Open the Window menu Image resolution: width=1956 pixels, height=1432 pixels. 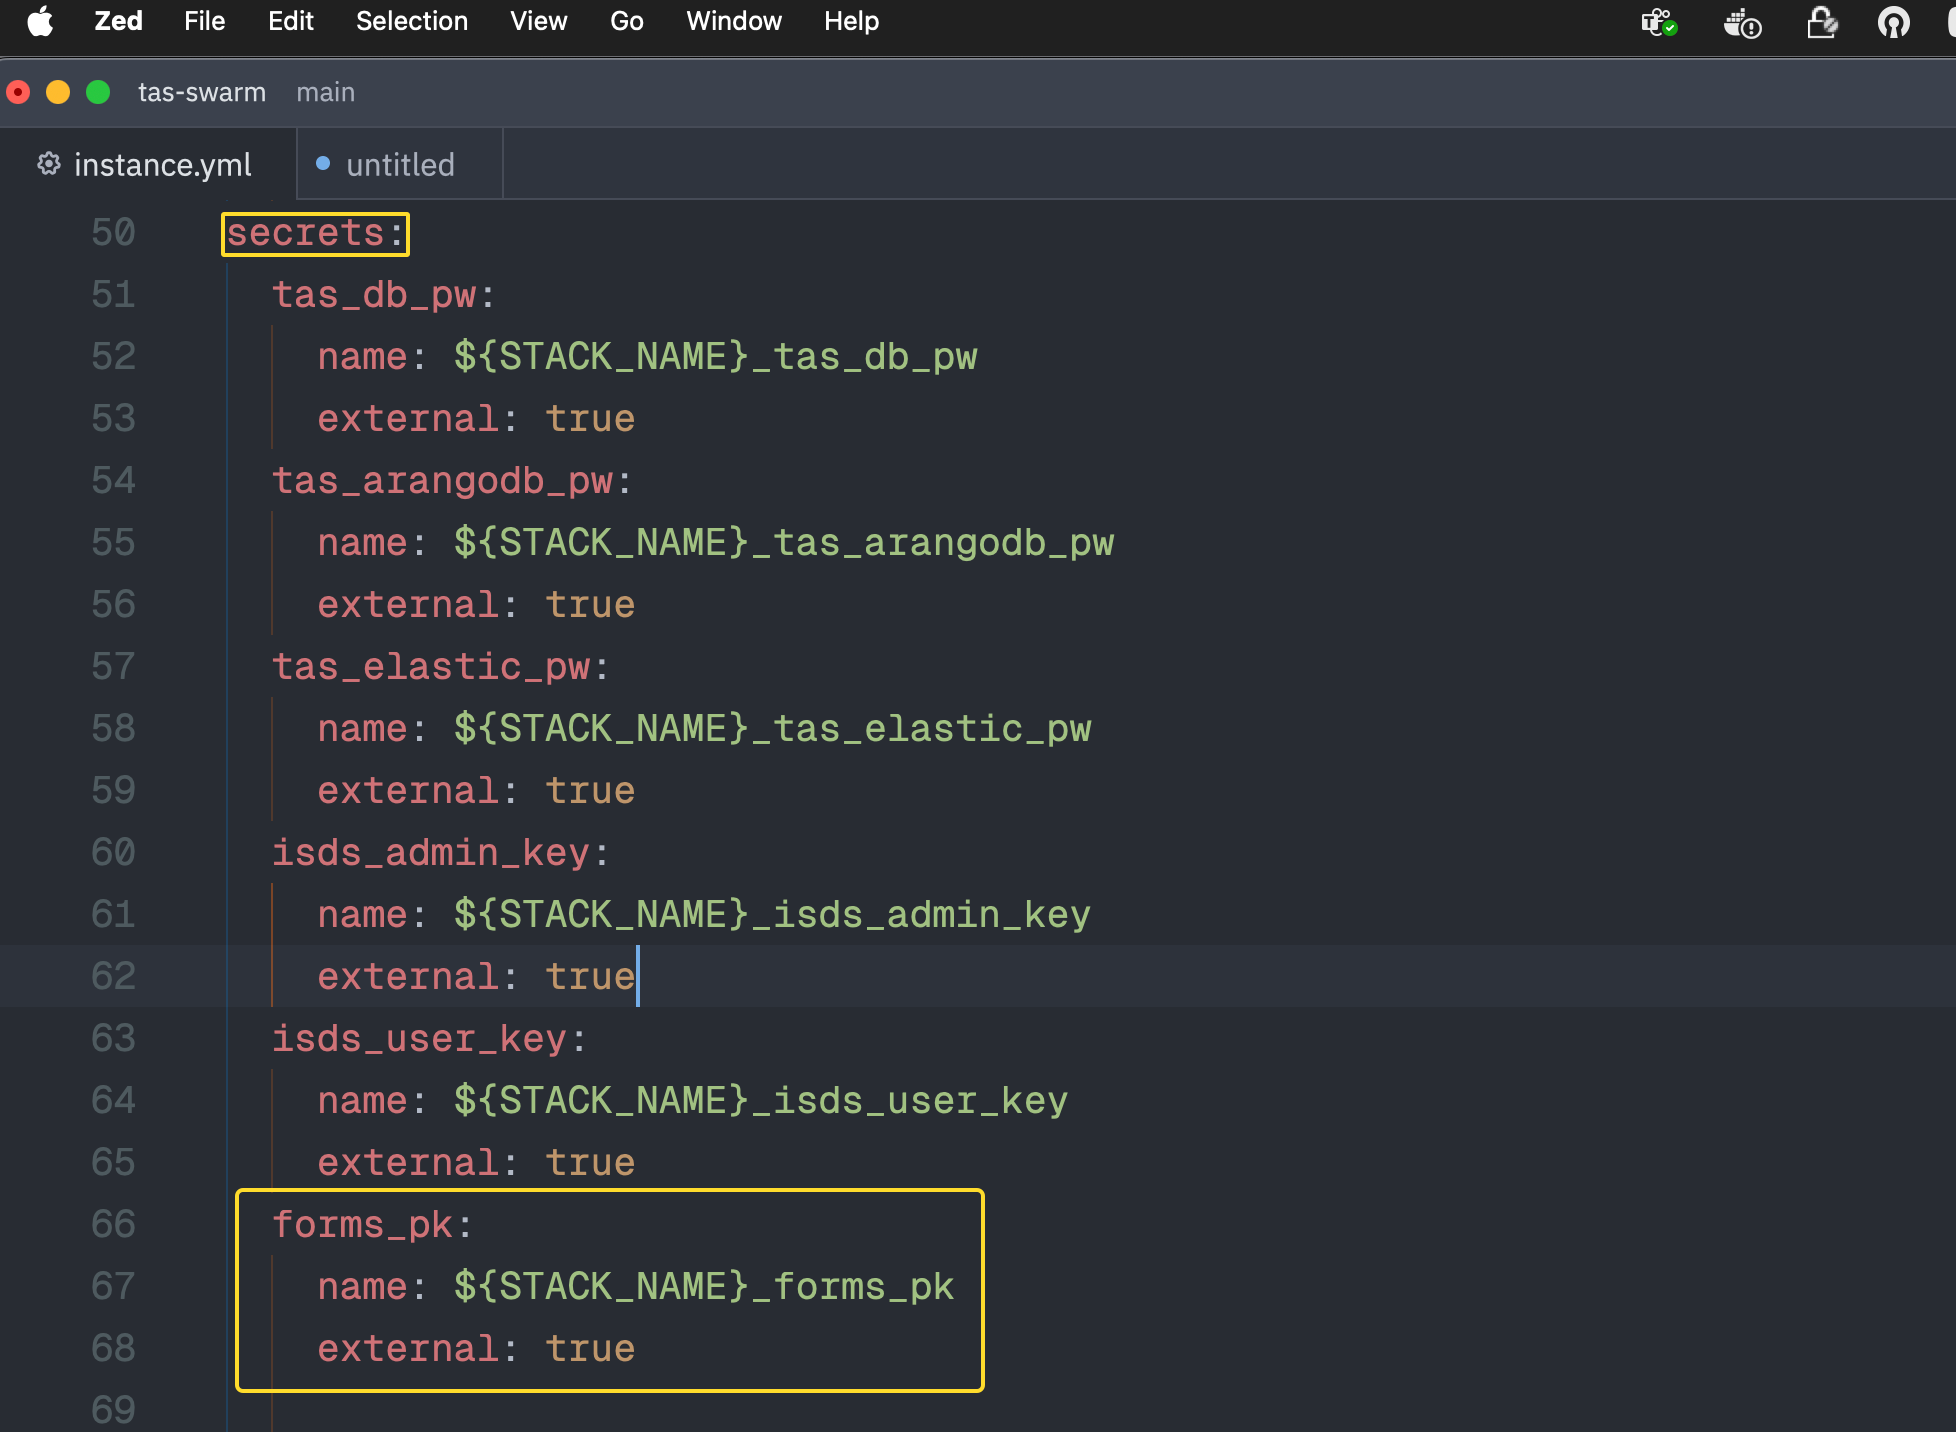coord(734,21)
